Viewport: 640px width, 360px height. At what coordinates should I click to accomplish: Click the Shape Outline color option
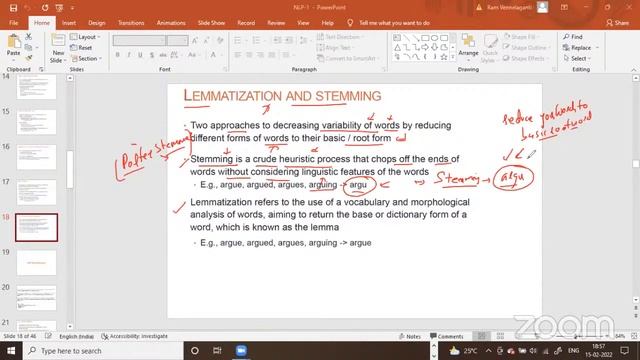click(x=527, y=48)
